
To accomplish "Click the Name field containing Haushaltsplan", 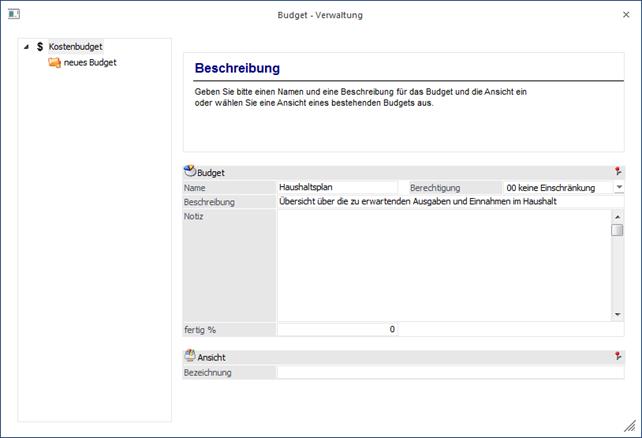I will 337,187.
